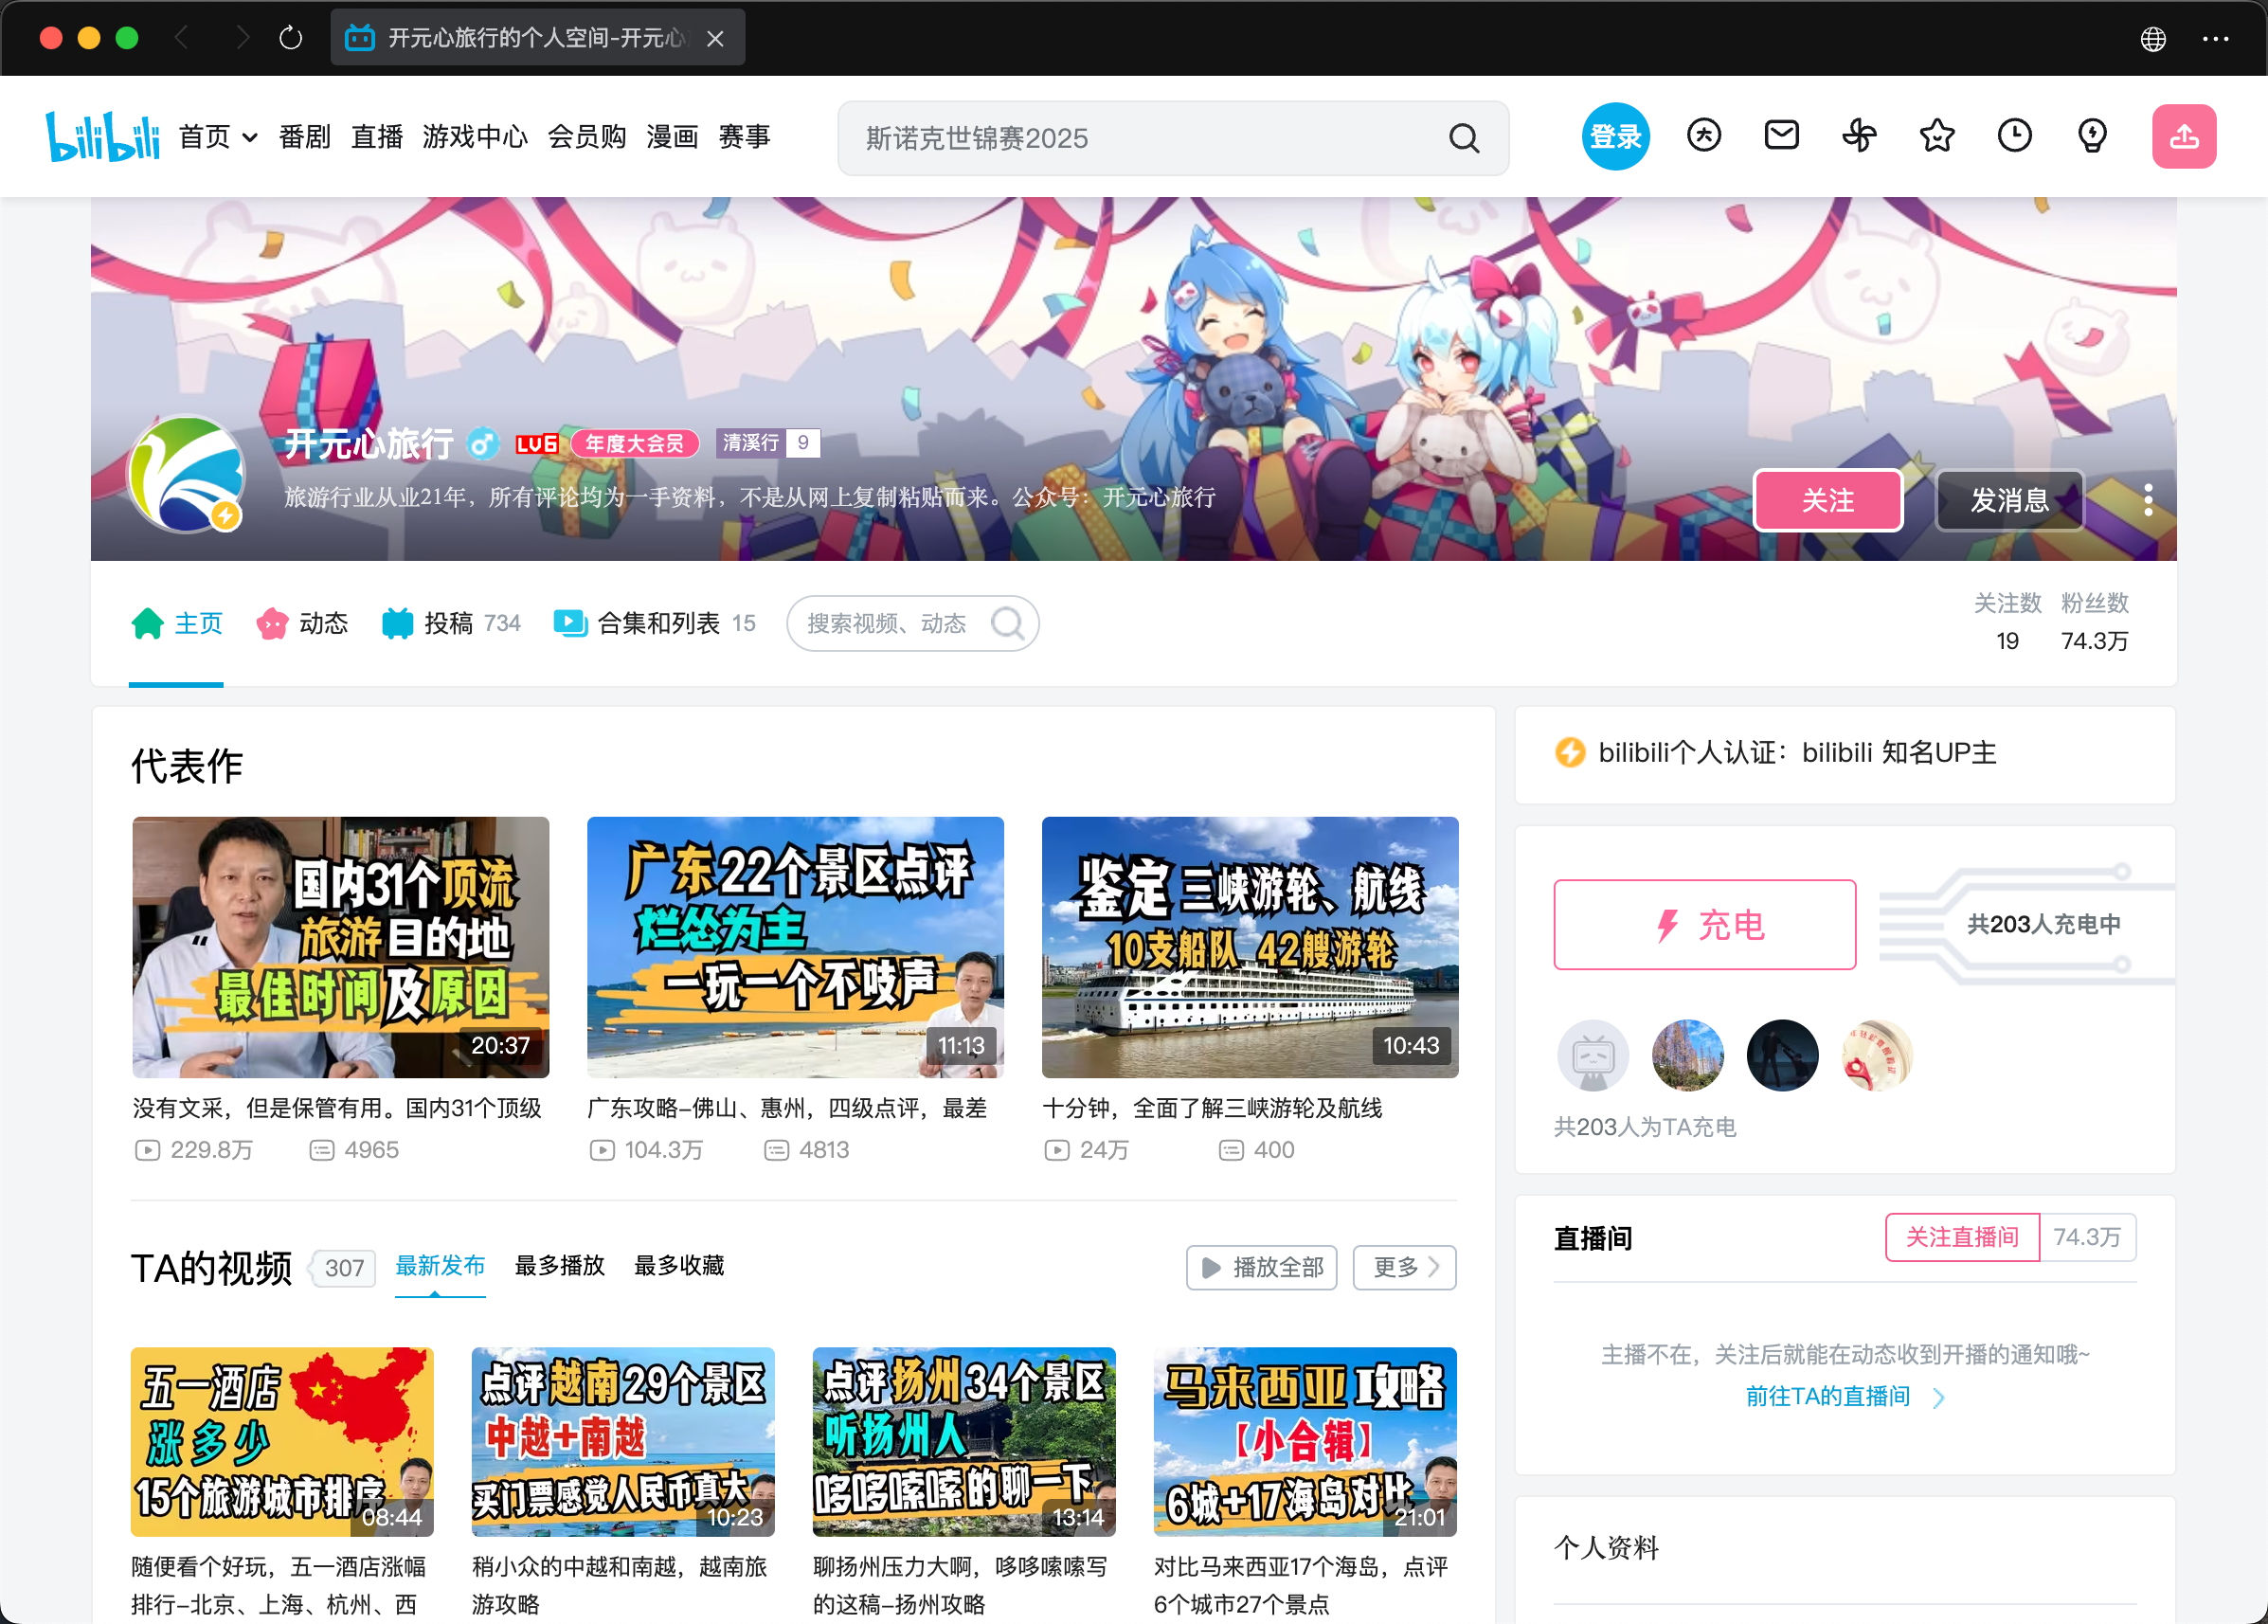2268x1624 pixels.
Task: Sort videos by 最多播放
Action: point(559,1266)
